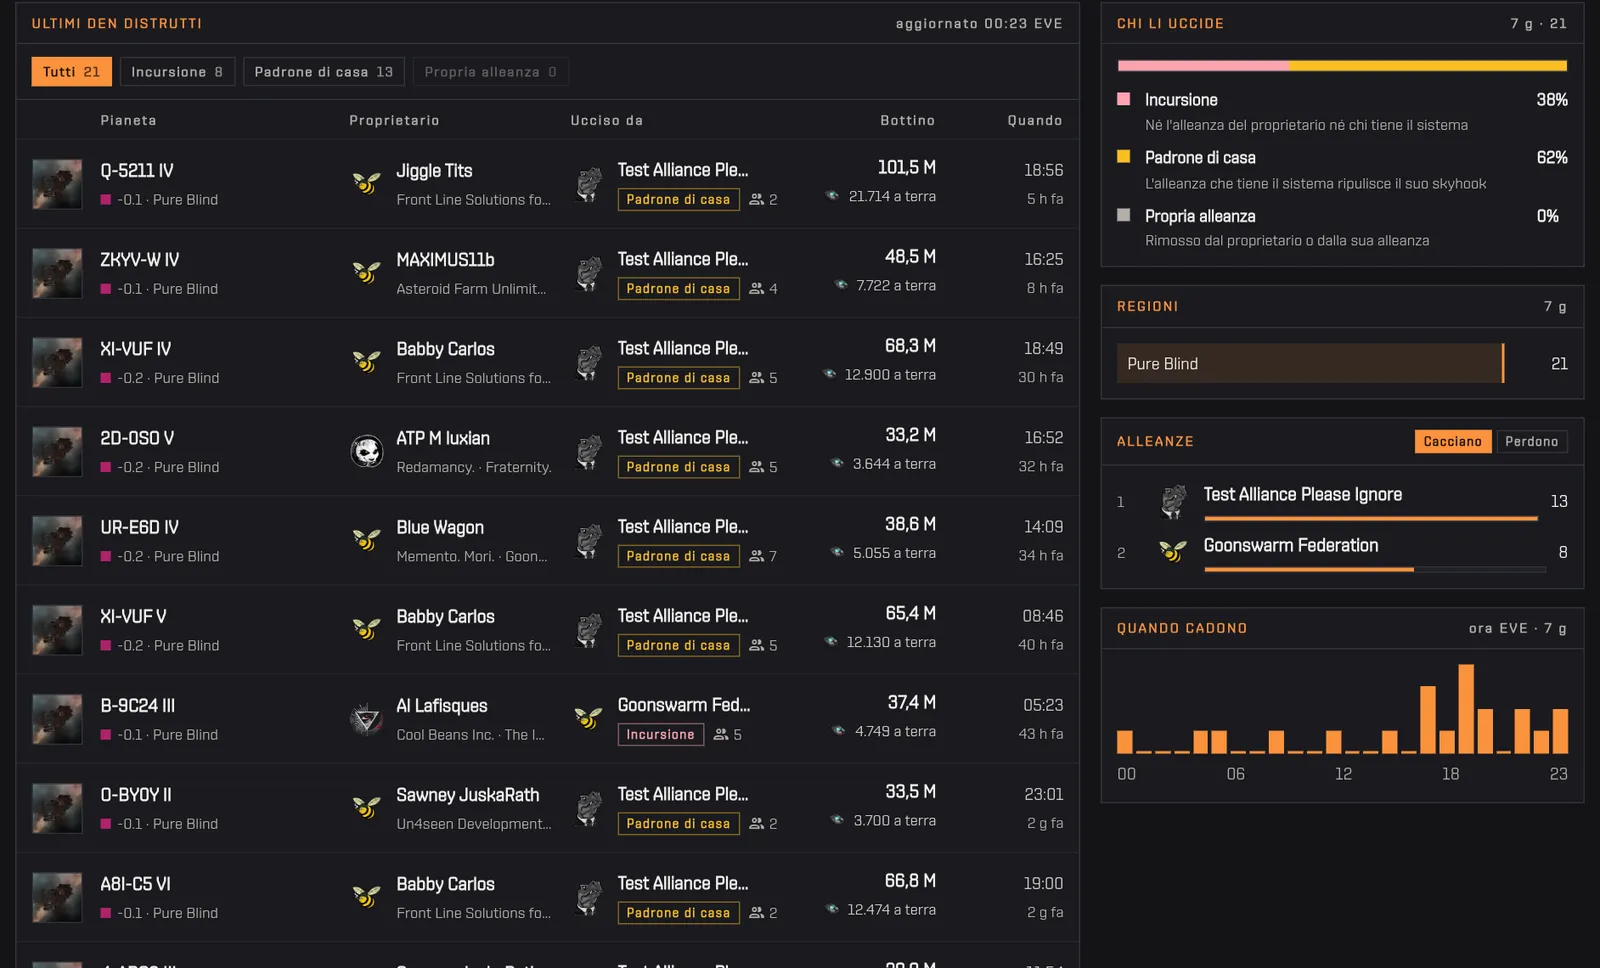The width and height of the screenshot is (1600, 968).
Task: Click the attackers count icon in UR-E6D IV row
Action: click(757, 556)
